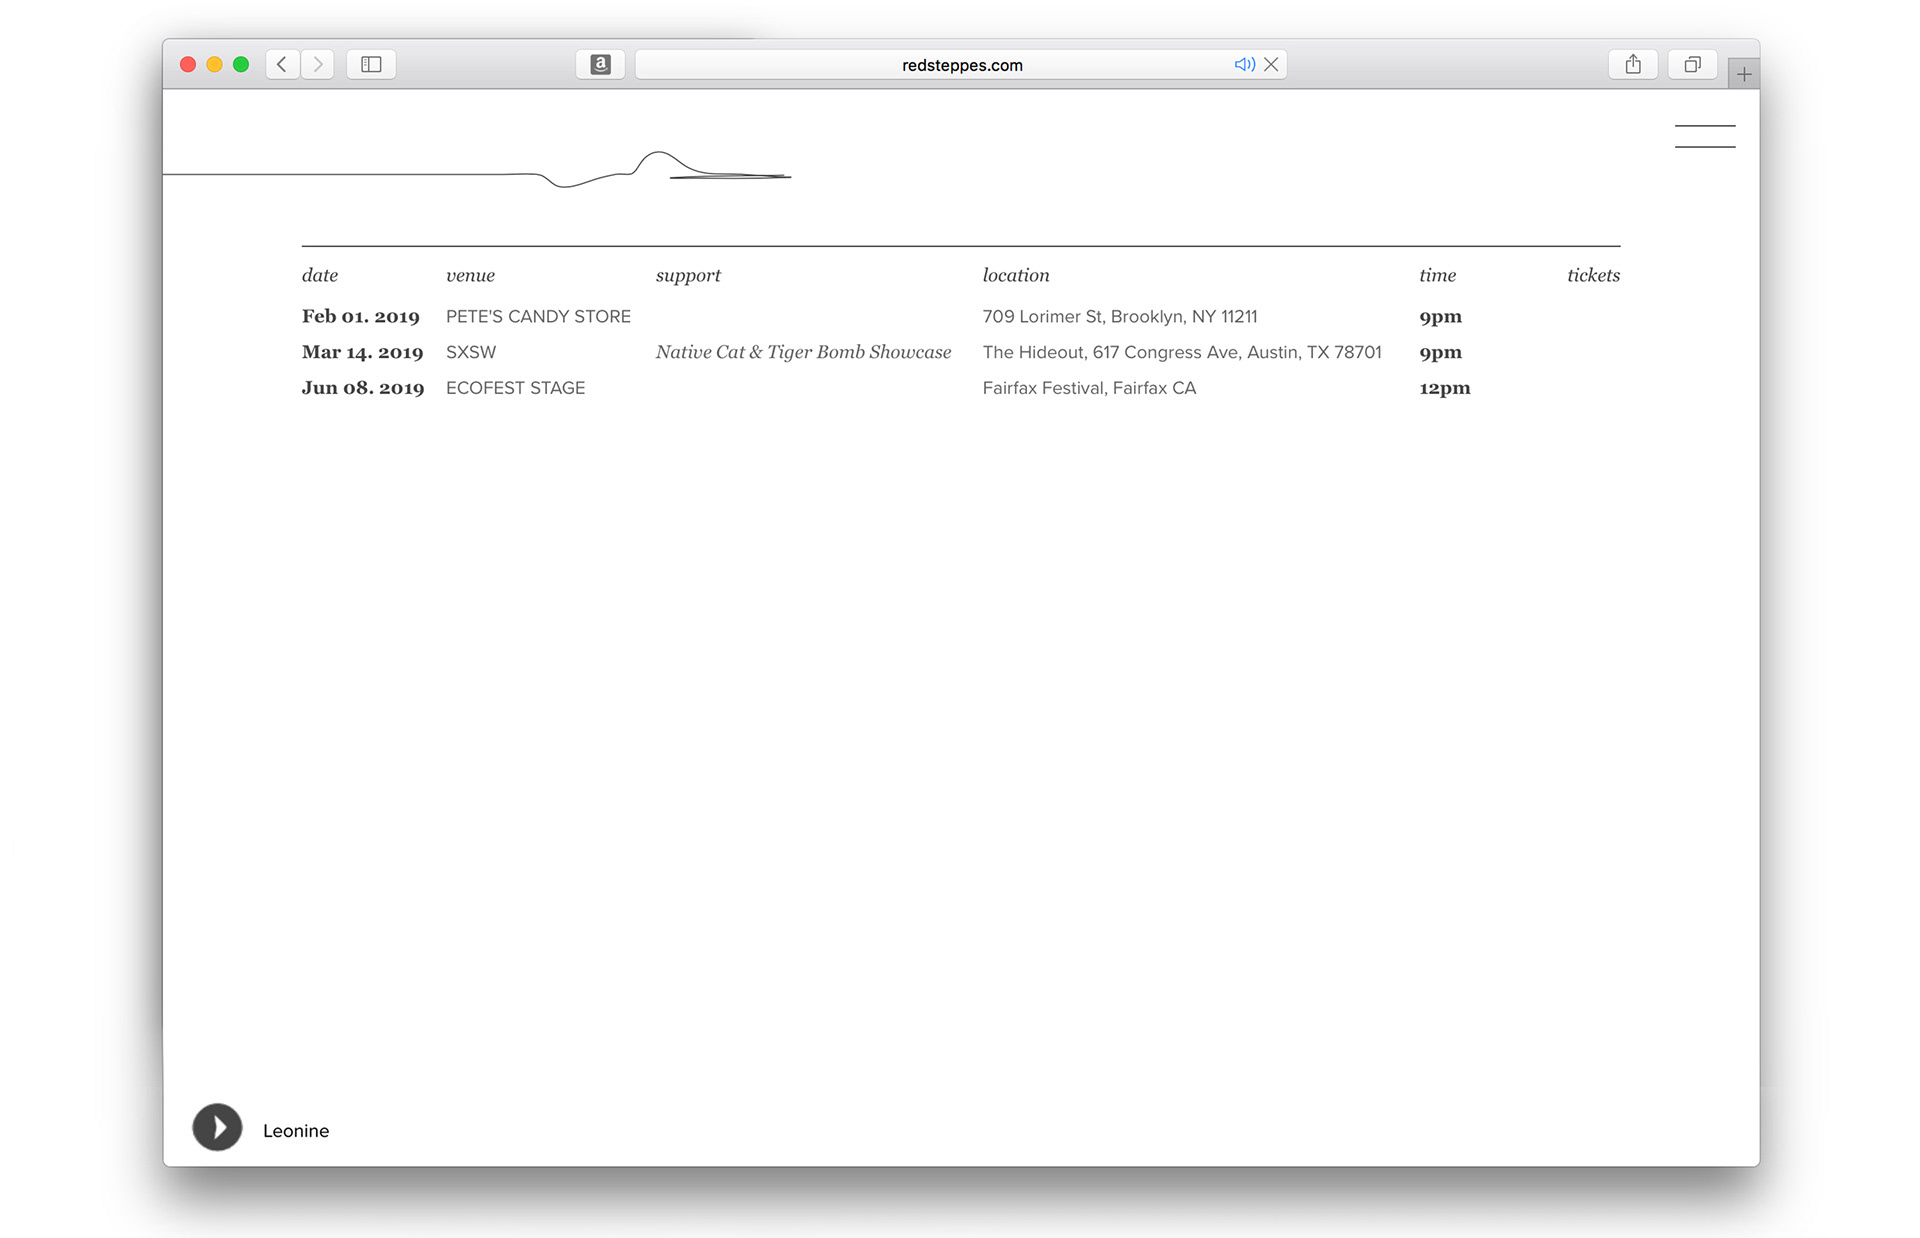Click the SXSW venue entry
The height and width of the screenshot is (1238, 1920).
[471, 352]
